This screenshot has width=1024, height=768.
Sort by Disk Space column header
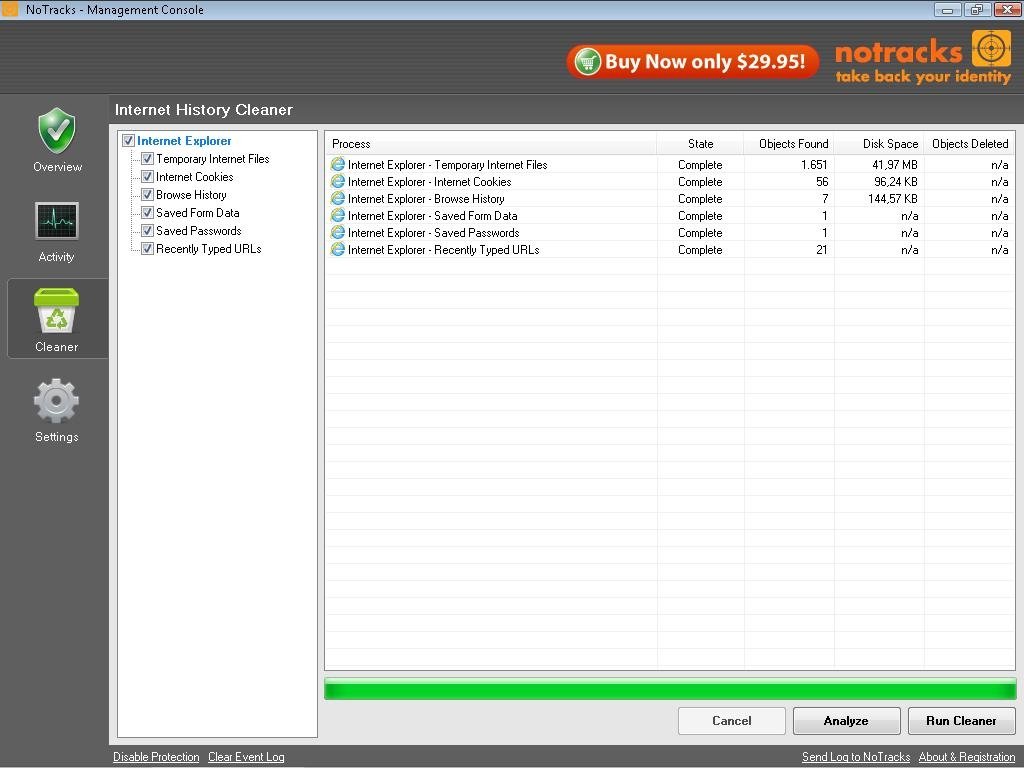tap(879, 144)
